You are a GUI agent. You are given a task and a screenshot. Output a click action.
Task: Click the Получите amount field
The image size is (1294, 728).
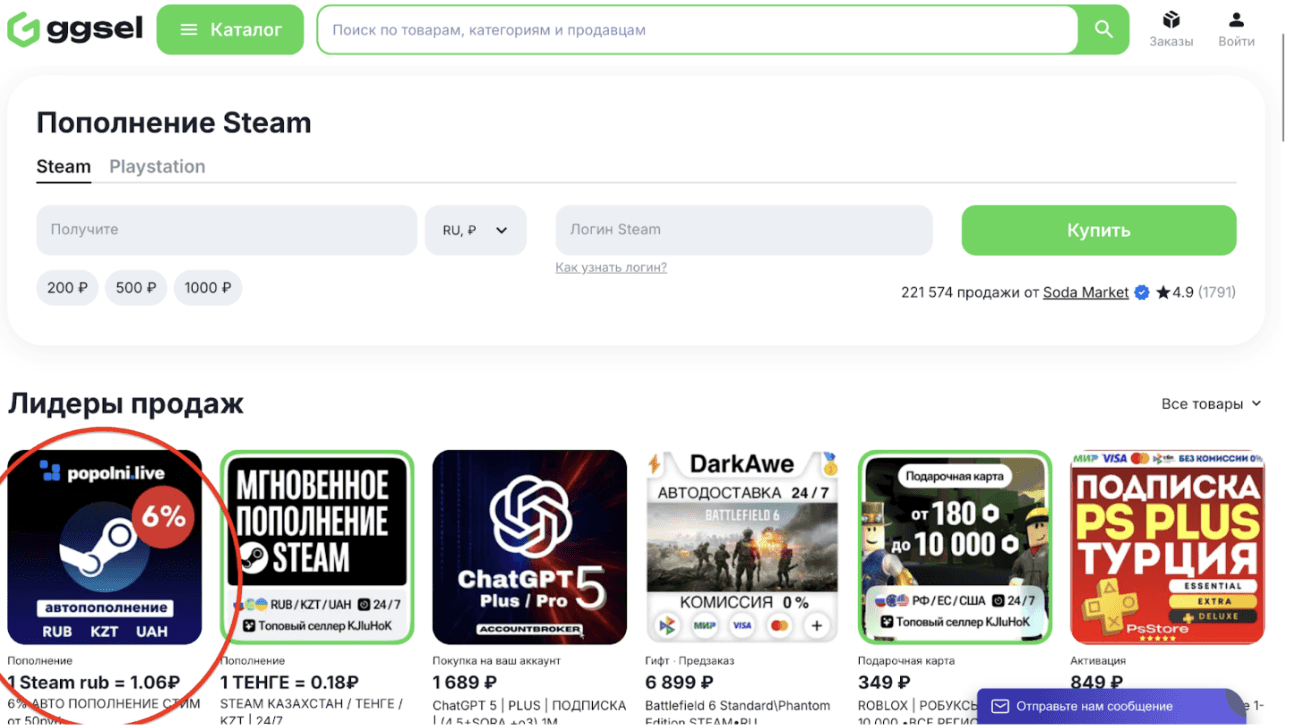227,230
